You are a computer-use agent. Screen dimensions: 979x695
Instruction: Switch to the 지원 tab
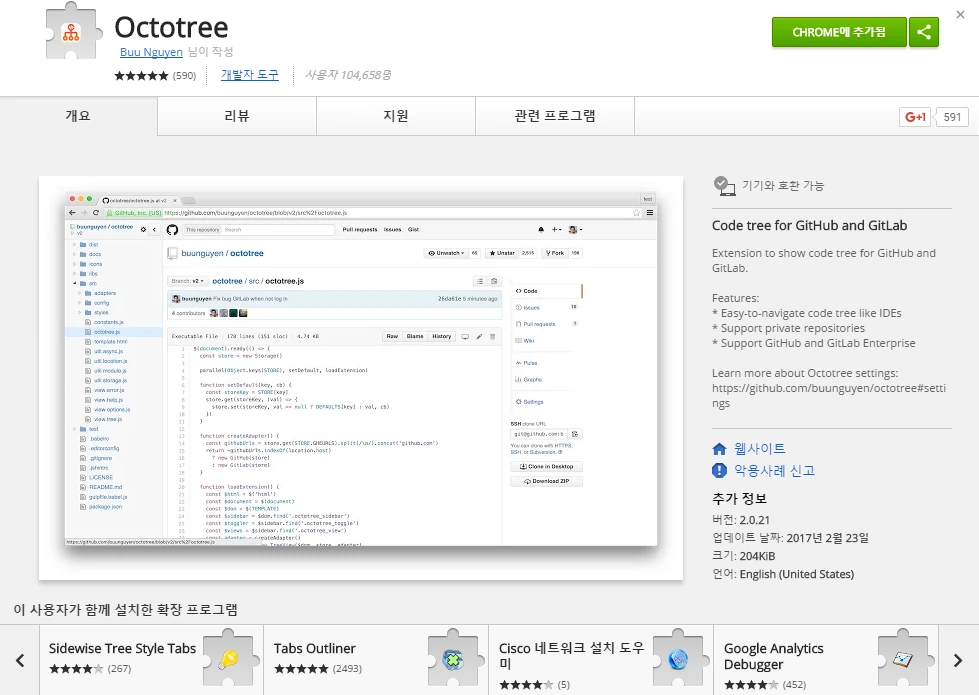(x=396, y=116)
